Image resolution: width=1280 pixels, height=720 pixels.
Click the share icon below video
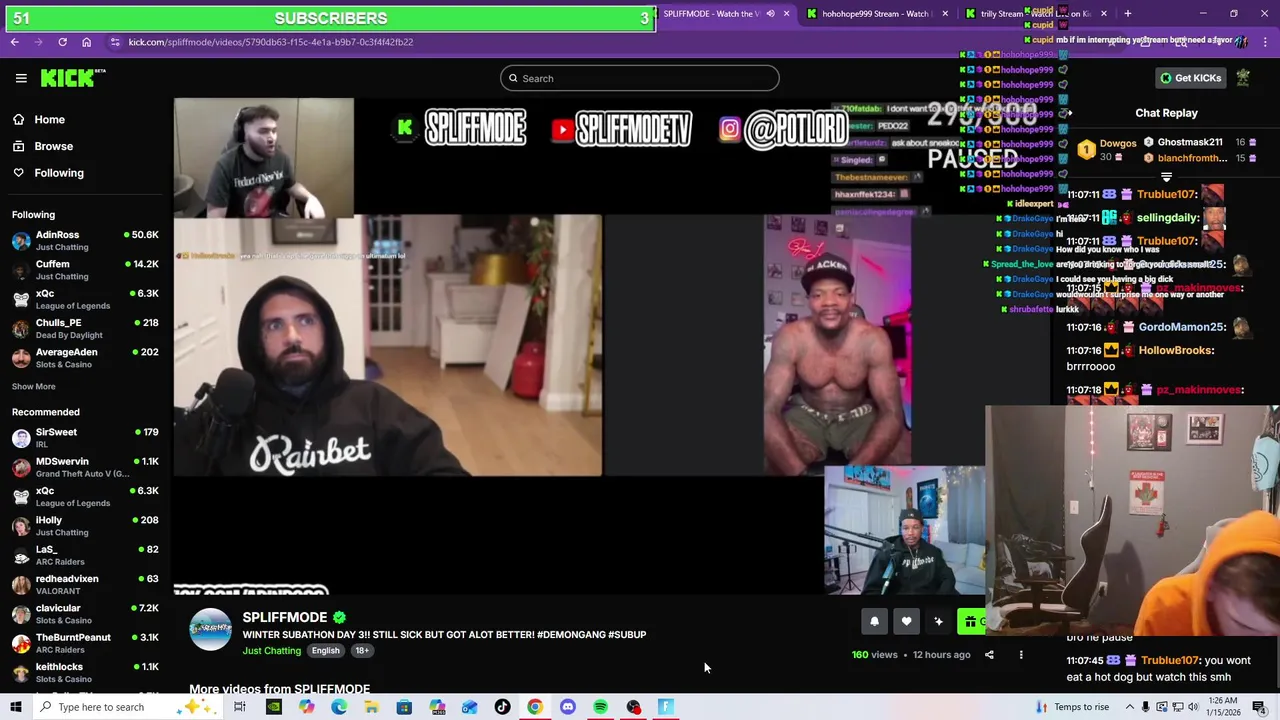tap(989, 655)
